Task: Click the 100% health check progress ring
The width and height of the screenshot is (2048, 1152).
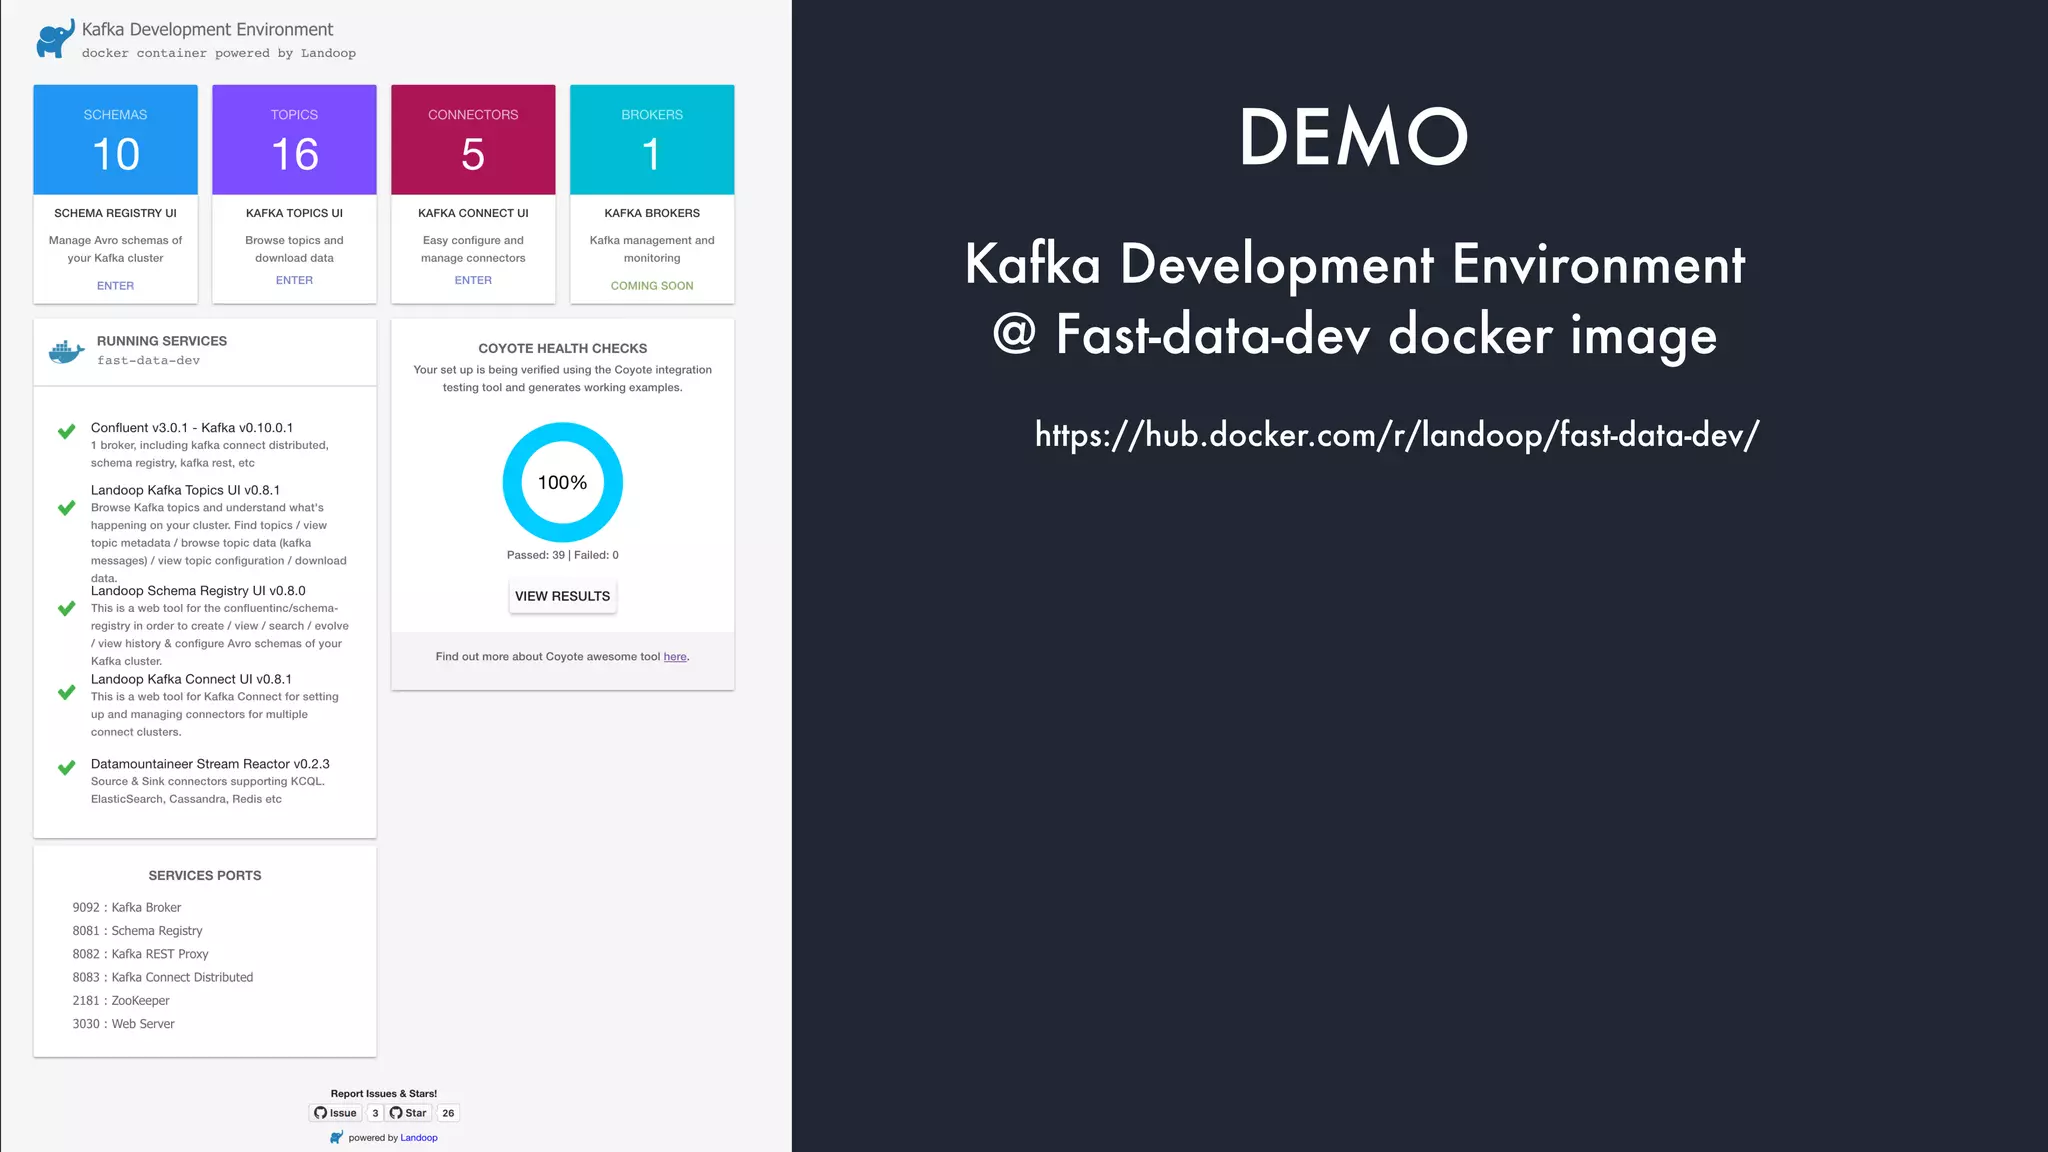Action: tap(562, 482)
